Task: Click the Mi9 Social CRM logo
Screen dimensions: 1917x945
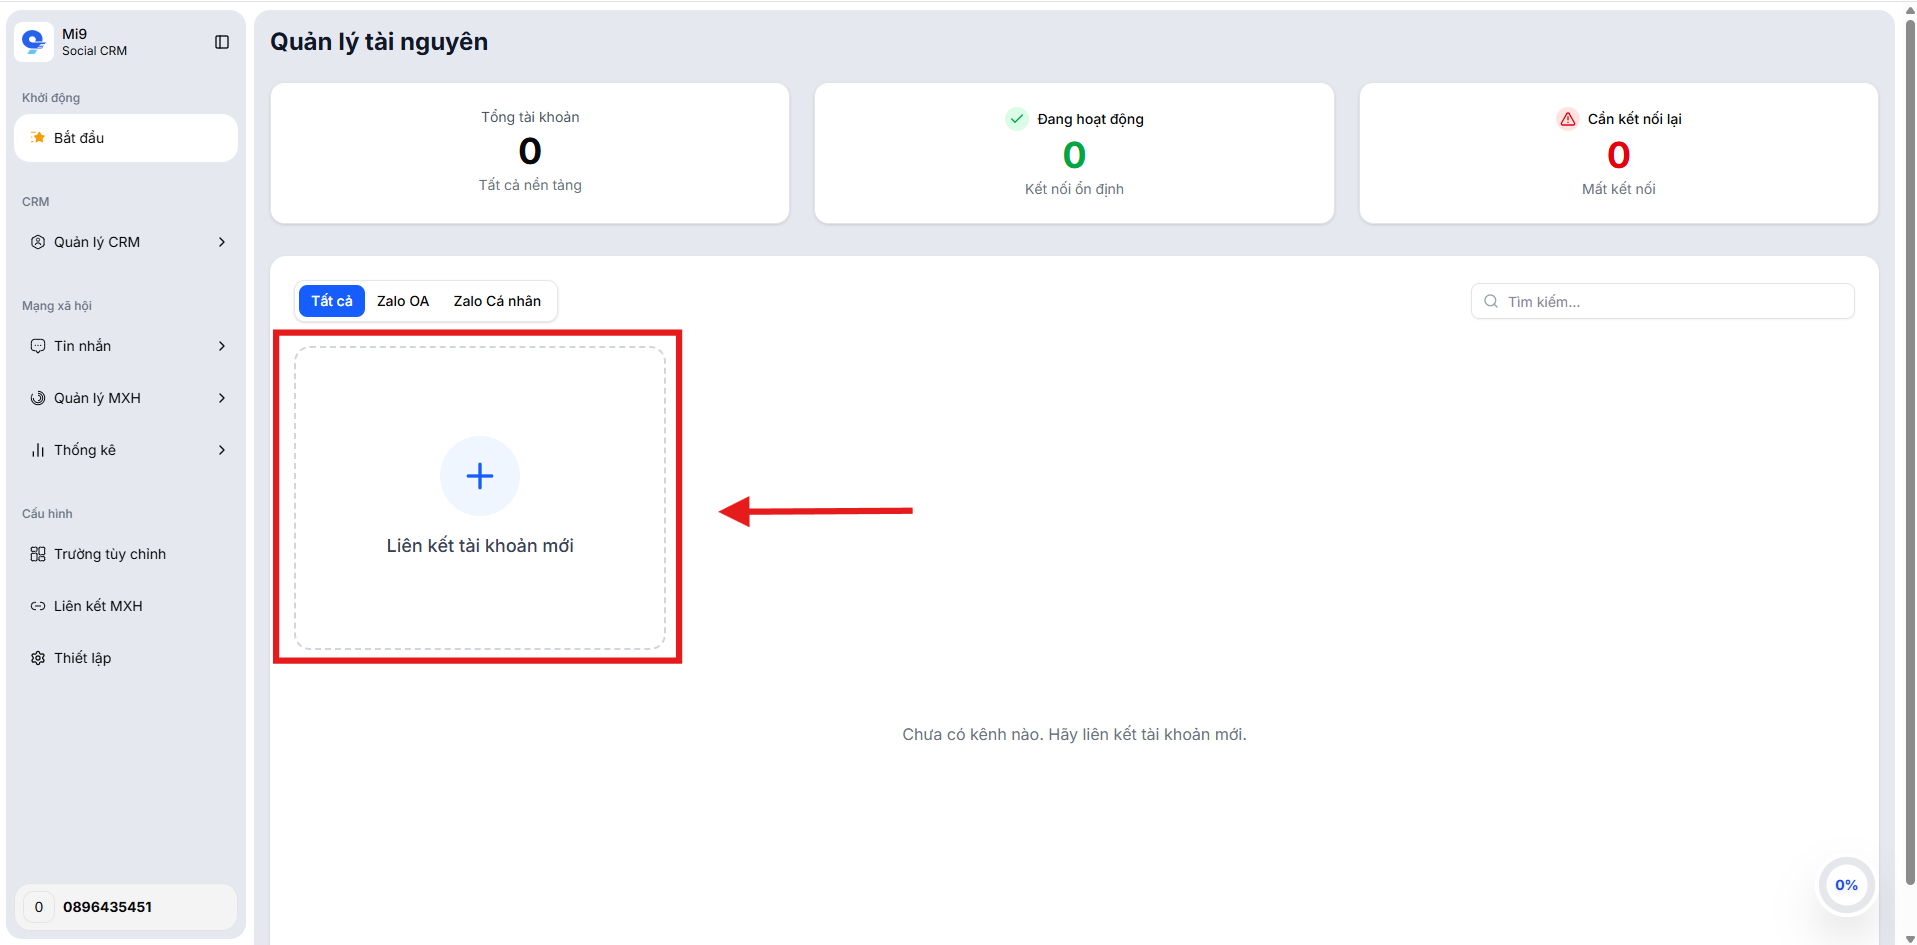Action: [34, 42]
